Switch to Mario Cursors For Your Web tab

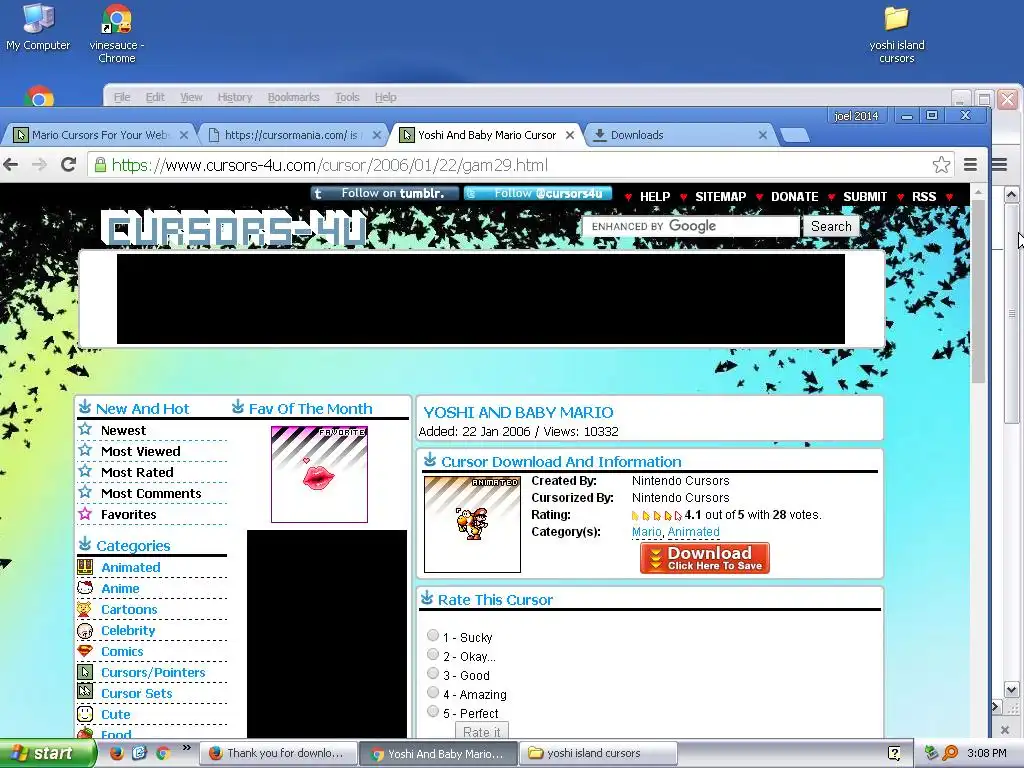click(100, 135)
